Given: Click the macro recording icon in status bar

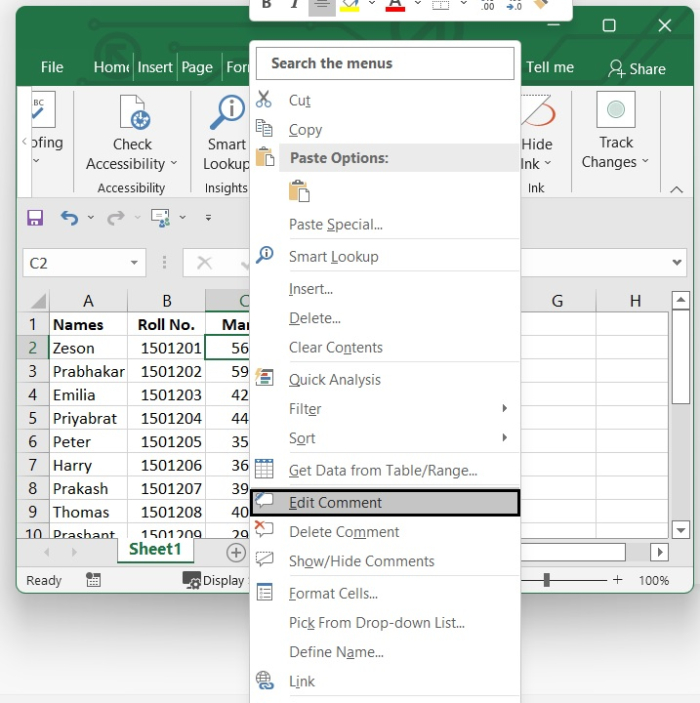Looking at the screenshot, I should coord(93,580).
